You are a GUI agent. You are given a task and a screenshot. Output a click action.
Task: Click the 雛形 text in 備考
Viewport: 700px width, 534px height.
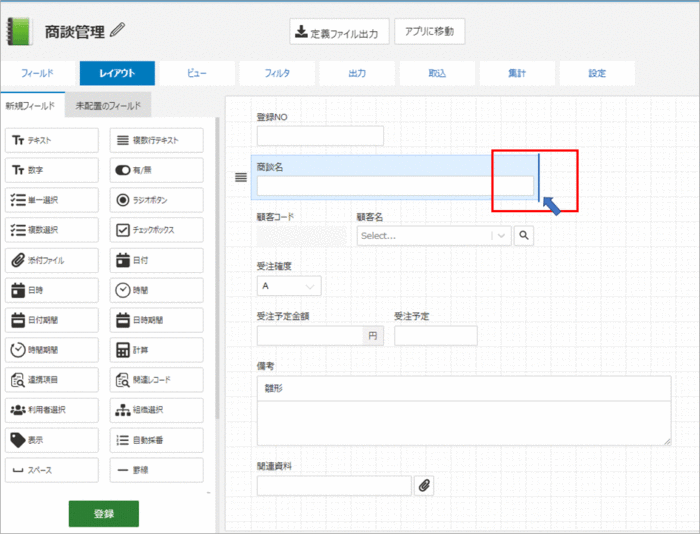(274, 388)
